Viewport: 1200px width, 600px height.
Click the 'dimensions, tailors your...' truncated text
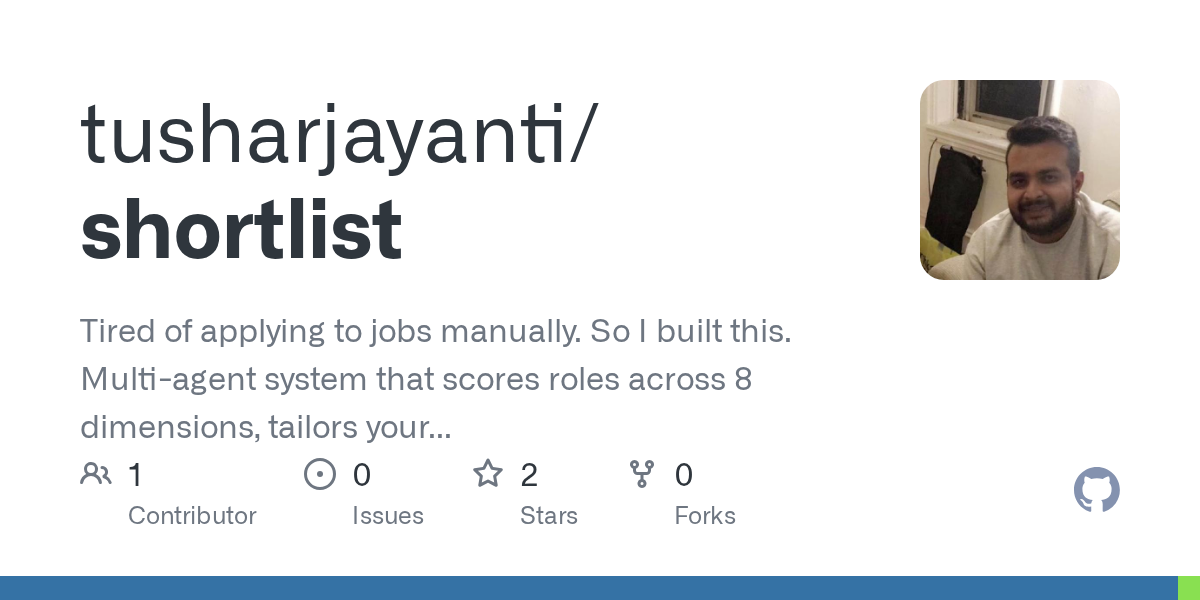click(266, 428)
